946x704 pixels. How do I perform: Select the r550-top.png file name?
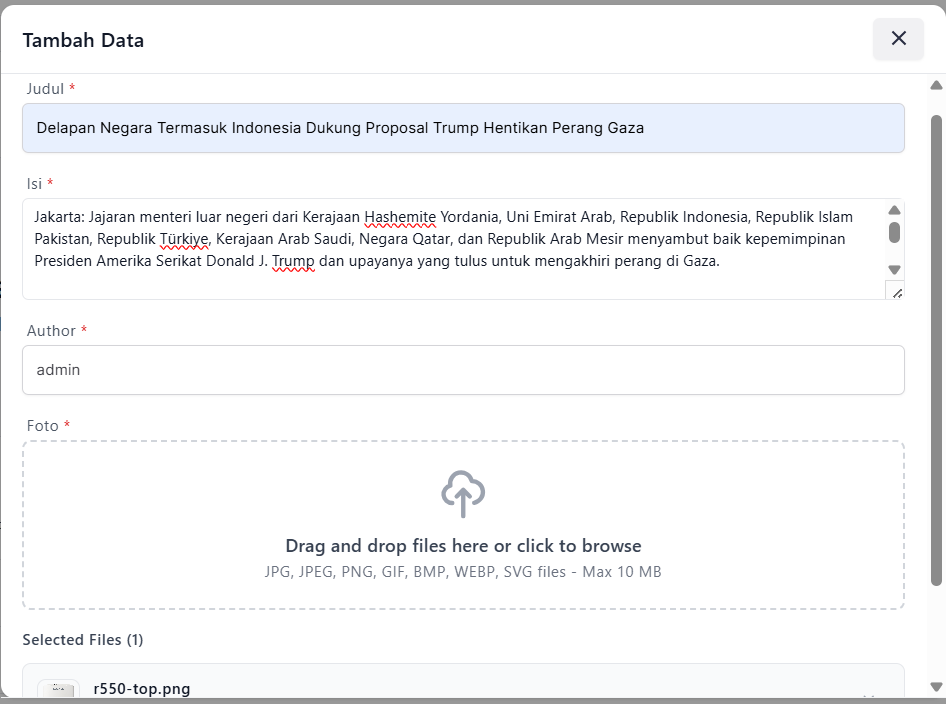[x=141, y=688]
